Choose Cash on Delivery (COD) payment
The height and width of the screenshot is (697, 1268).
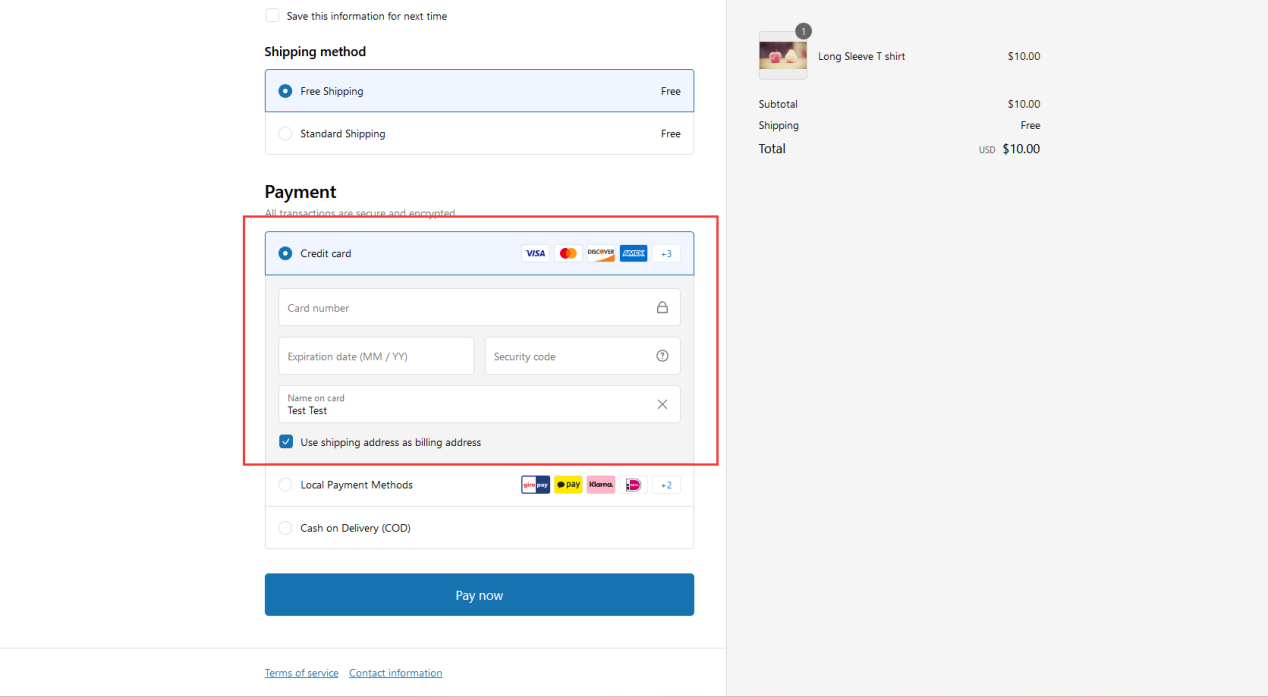click(285, 528)
